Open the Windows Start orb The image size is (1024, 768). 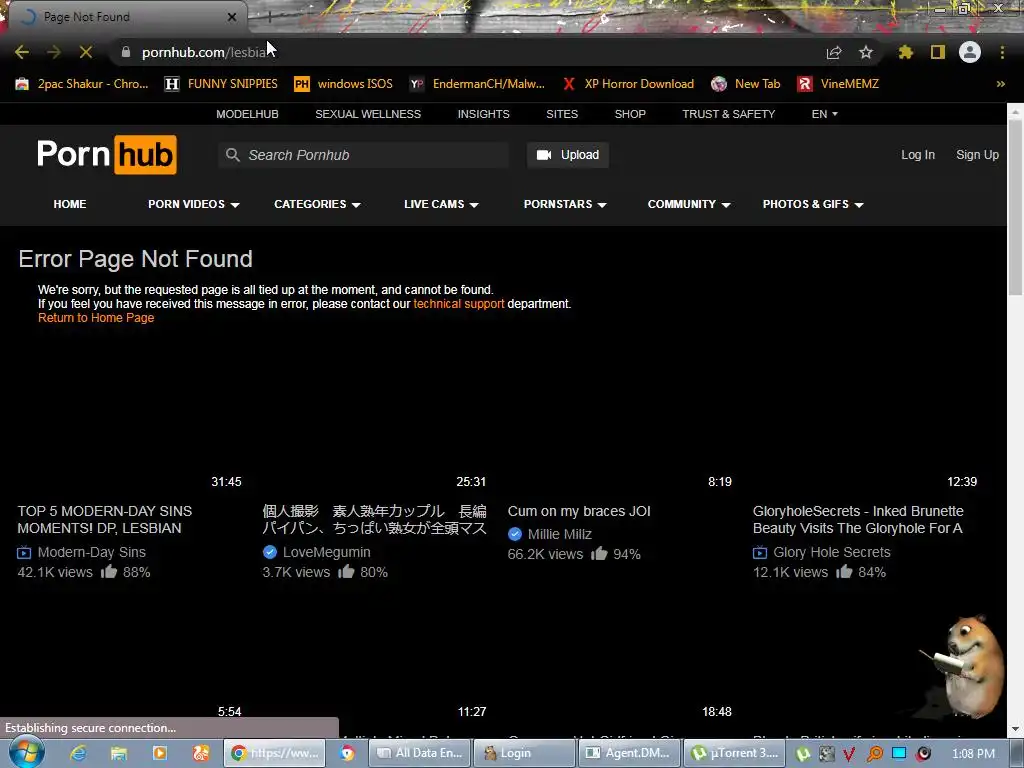[26, 752]
